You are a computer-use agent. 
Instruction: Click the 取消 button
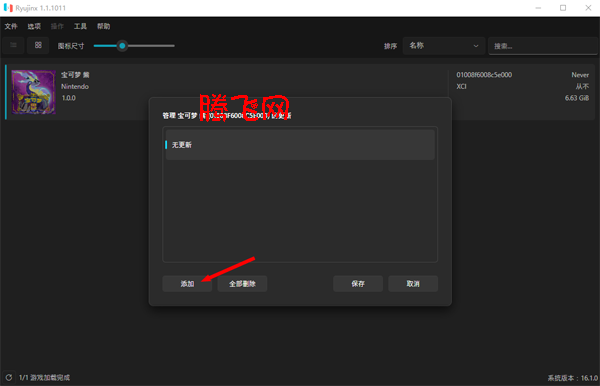point(413,283)
